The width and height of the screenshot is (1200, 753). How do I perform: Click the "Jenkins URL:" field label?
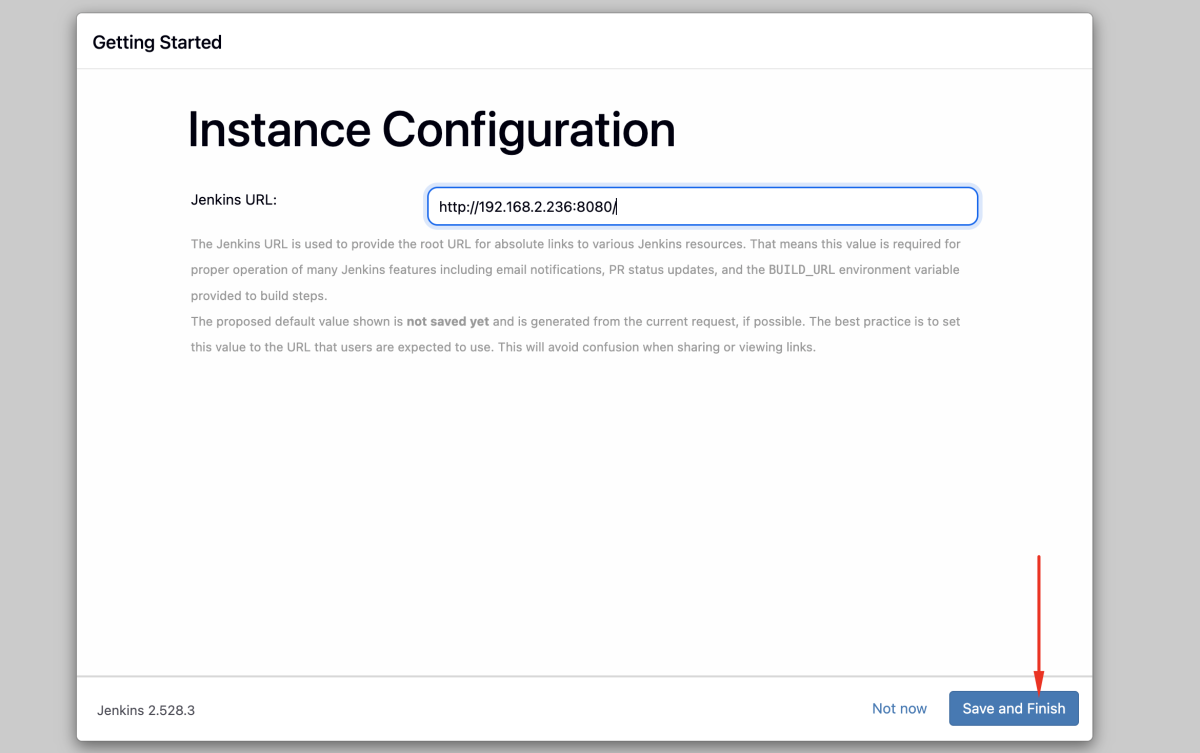[x=233, y=199]
